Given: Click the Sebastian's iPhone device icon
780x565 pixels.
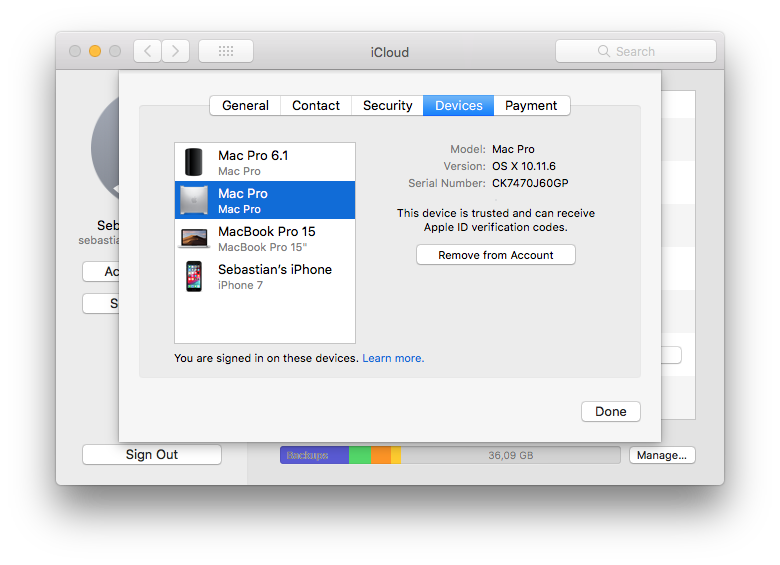Looking at the screenshot, I should (x=194, y=276).
